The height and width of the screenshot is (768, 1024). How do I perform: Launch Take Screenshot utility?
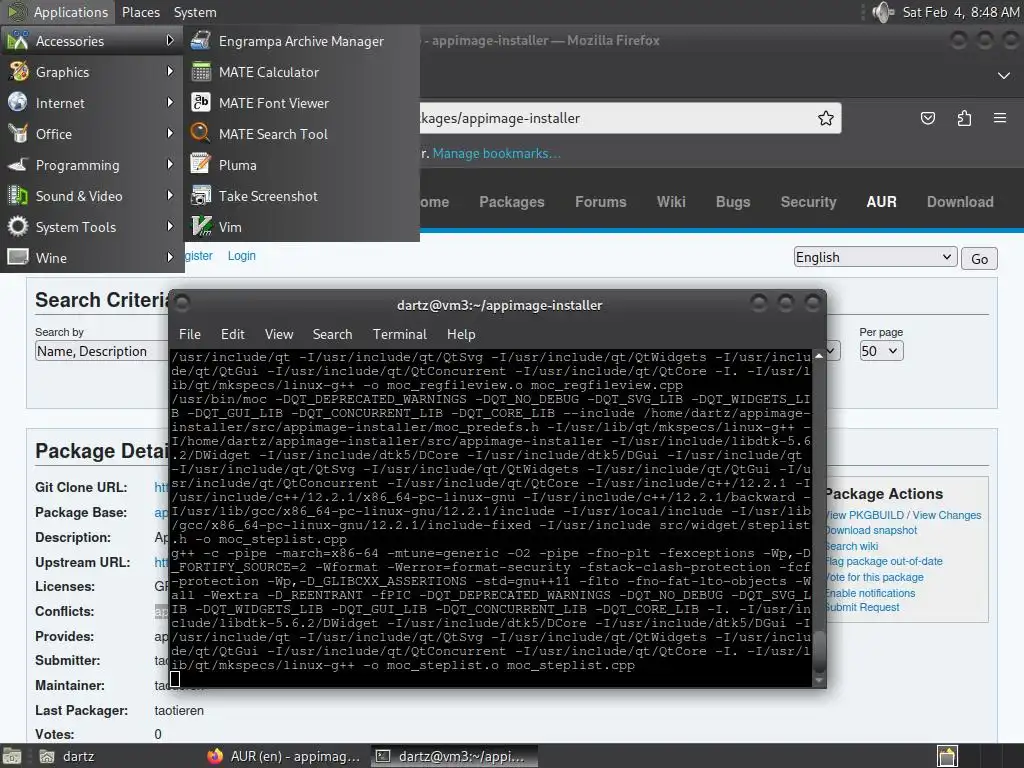[301, 196]
